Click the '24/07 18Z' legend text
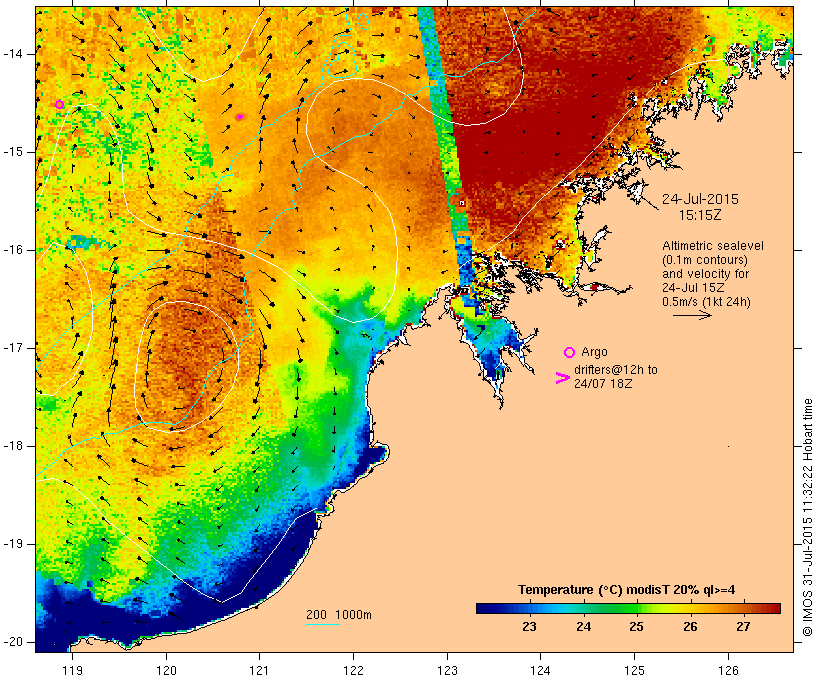This screenshot has width=820, height=680. (603, 383)
